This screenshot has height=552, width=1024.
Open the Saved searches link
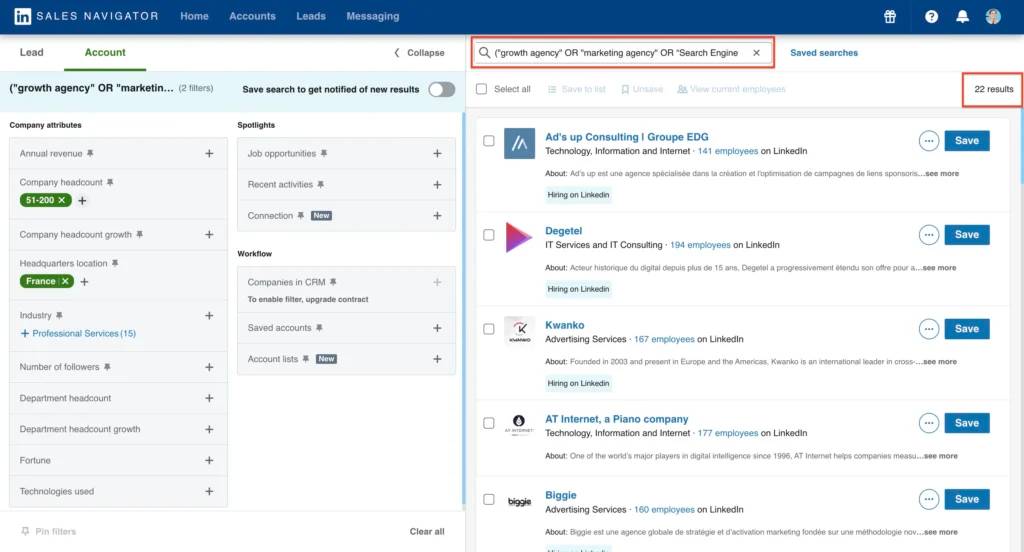pos(823,53)
